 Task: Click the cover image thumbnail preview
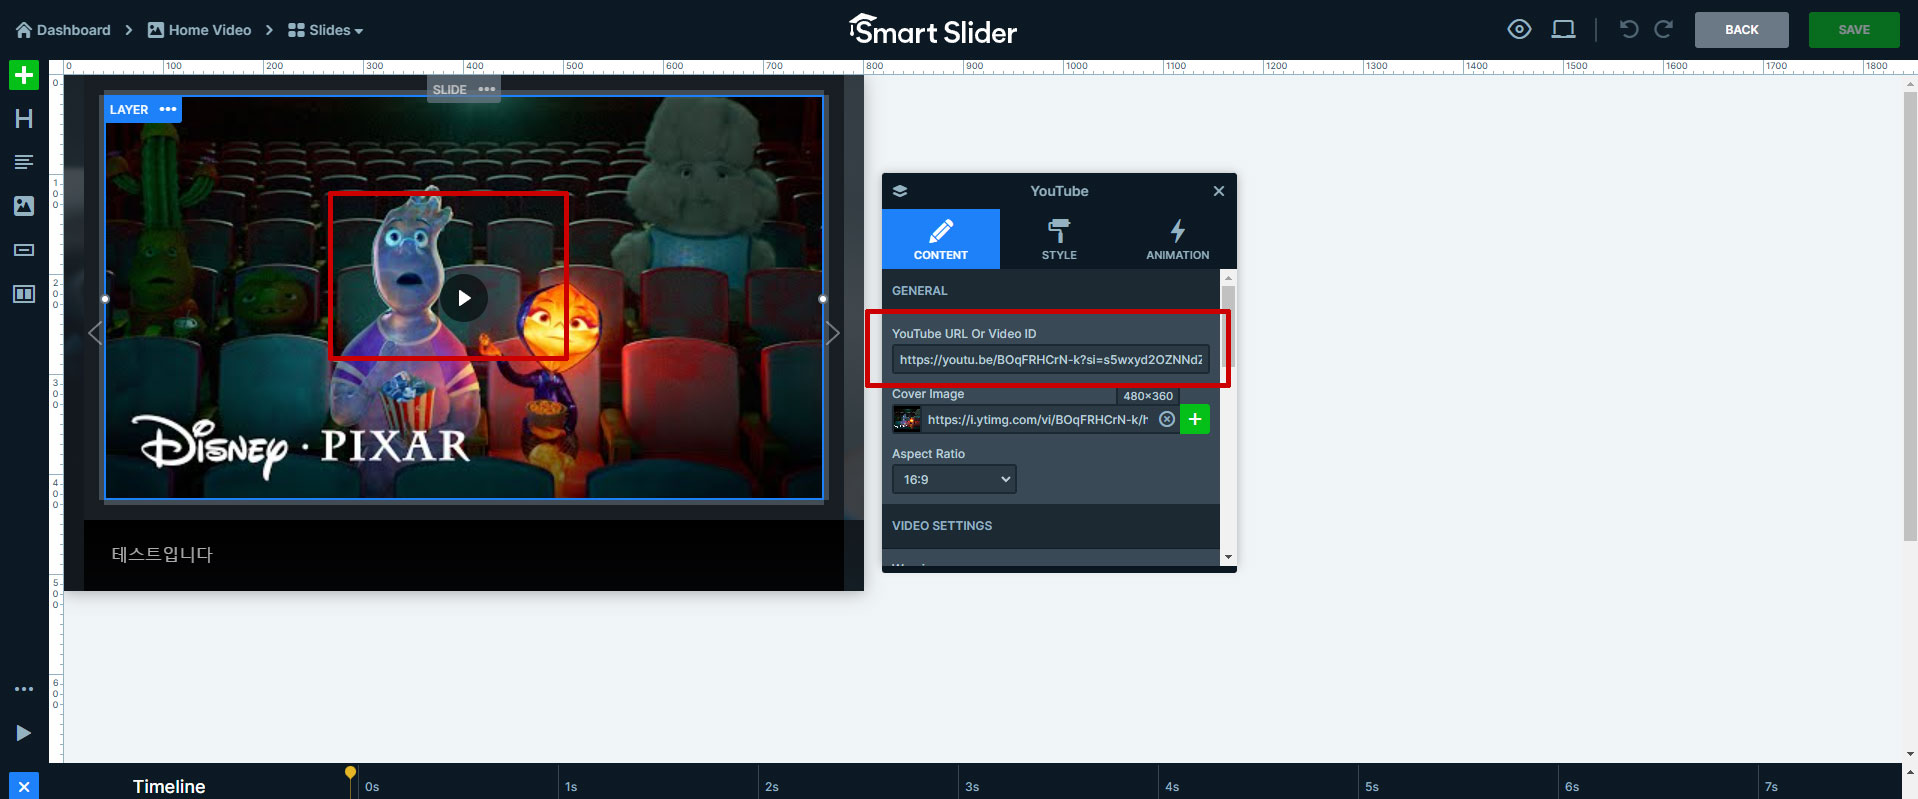(x=907, y=419)
